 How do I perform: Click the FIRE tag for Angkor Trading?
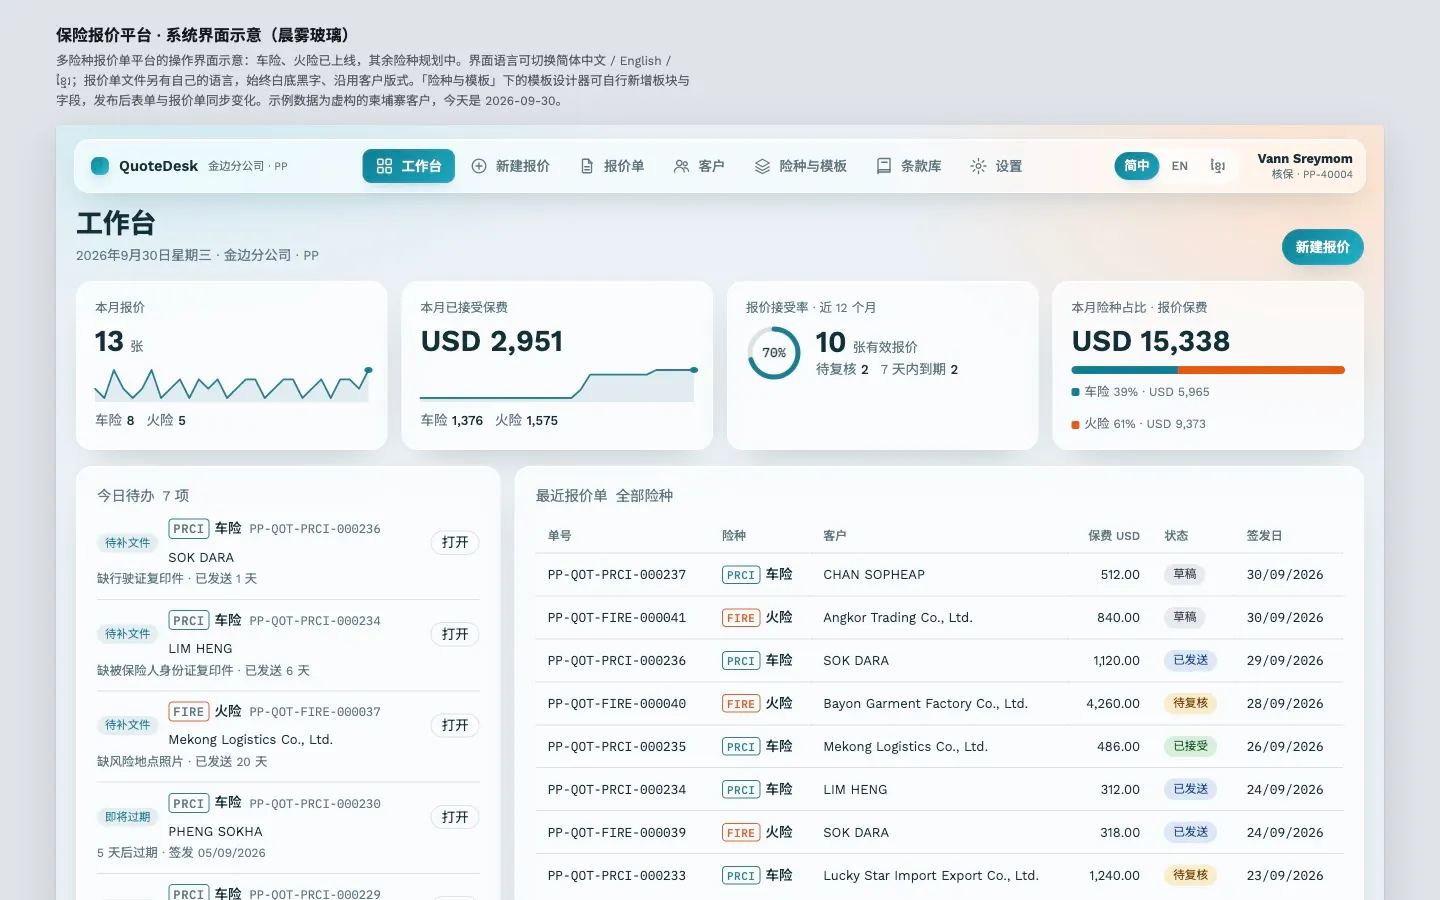(741, 618)
